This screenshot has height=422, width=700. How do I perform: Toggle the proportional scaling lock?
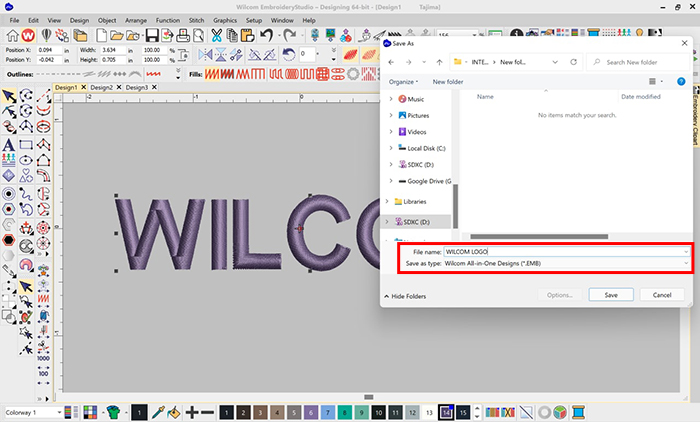tap(183, 55)
